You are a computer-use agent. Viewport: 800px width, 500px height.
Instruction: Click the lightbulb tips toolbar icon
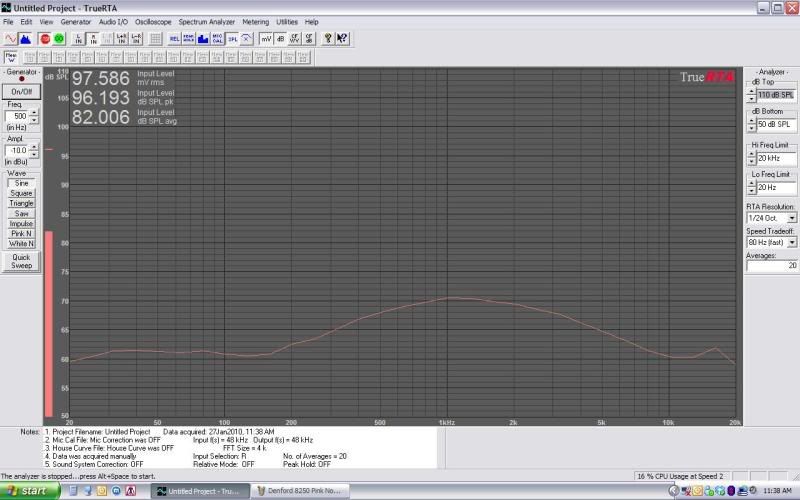click(328, 39)
